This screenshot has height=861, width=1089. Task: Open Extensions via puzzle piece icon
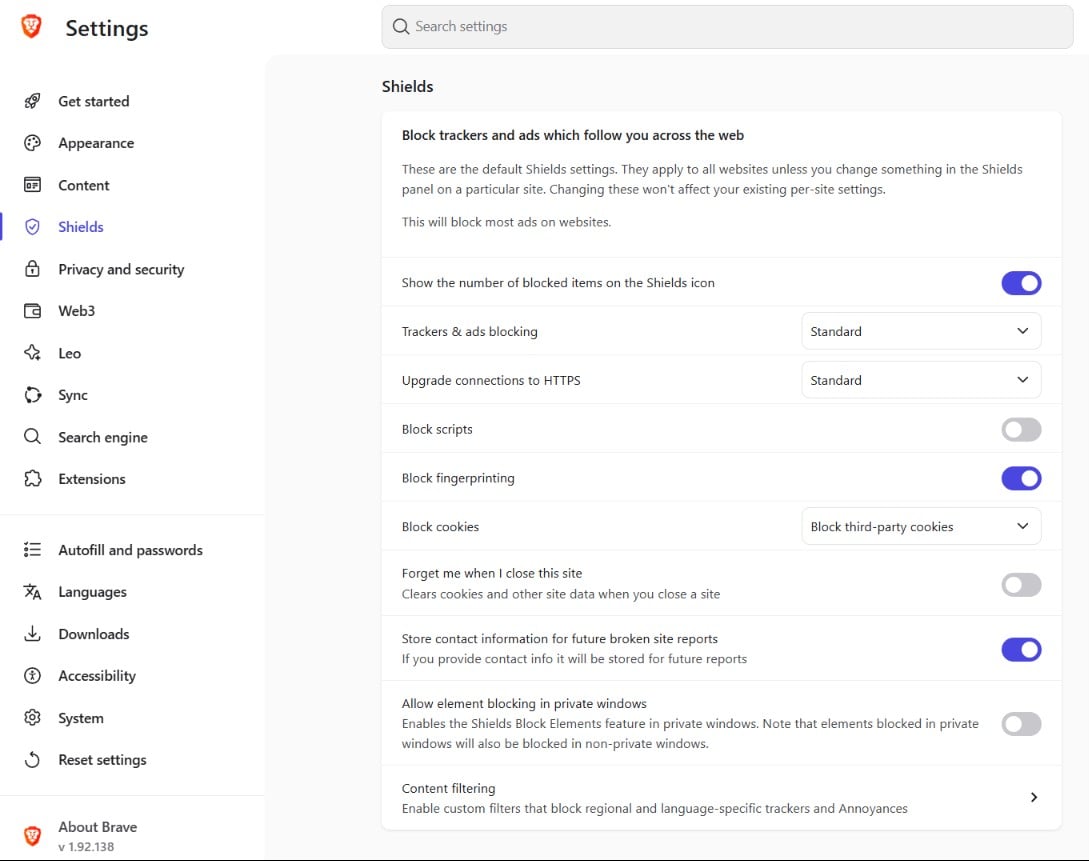click(x=32, y=479)
